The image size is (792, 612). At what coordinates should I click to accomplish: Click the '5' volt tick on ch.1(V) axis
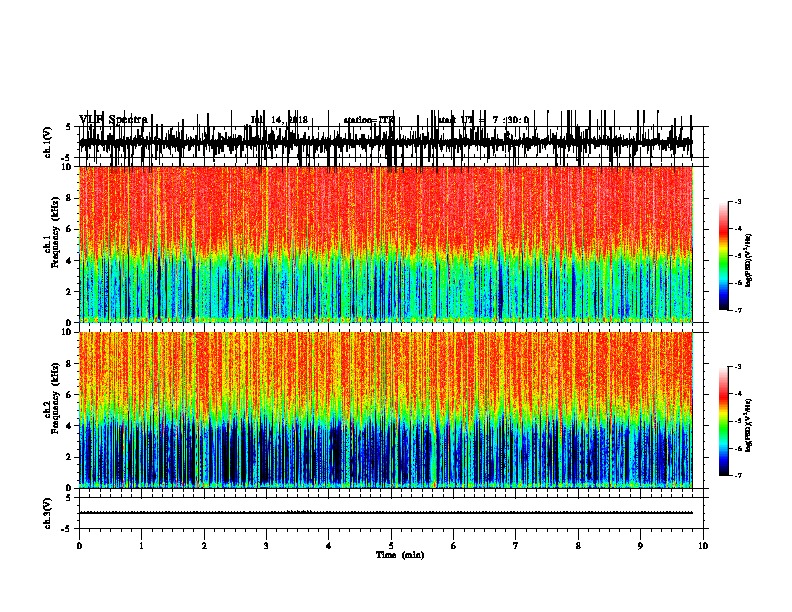click(x=68, y=127)
